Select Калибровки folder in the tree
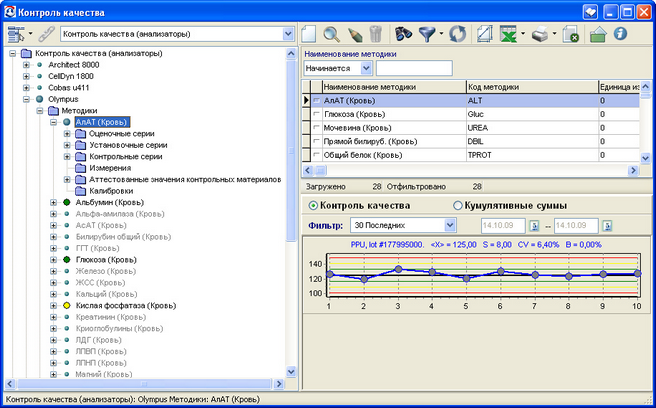 pyautogui.click(x=111, y=191)
